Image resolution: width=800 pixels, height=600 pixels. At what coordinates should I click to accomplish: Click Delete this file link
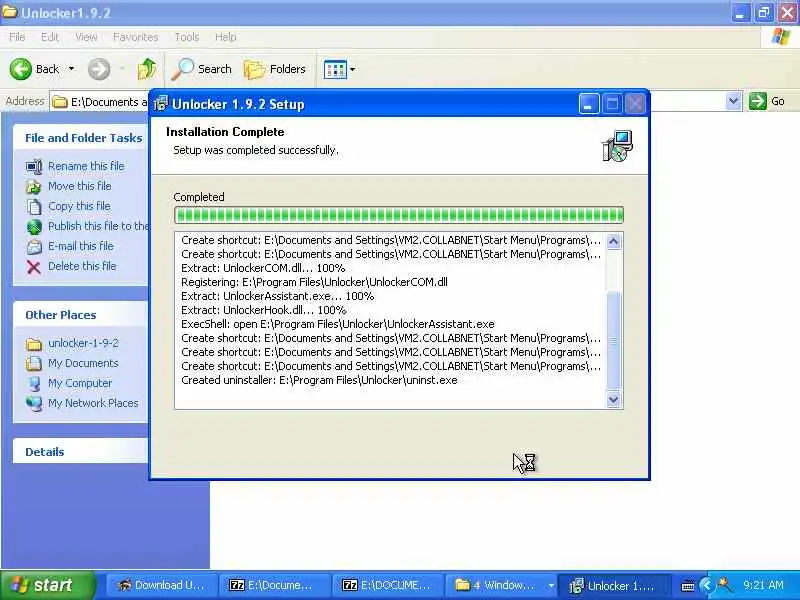(x=82, y=266)
